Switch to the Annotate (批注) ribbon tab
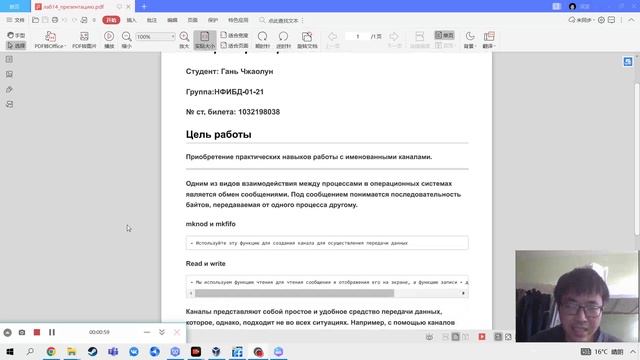Viewport: 640px width, 360px height. point(151,20)
